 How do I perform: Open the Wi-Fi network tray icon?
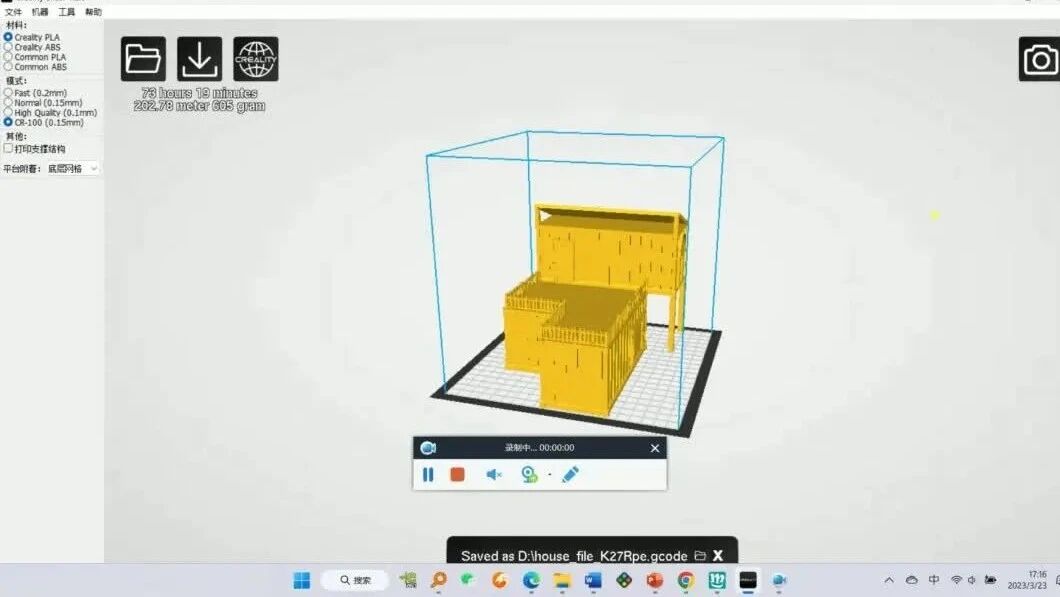956,580
